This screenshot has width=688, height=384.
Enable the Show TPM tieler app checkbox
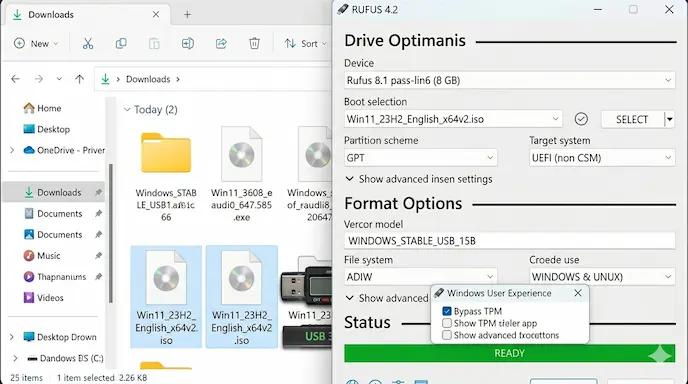447,323
